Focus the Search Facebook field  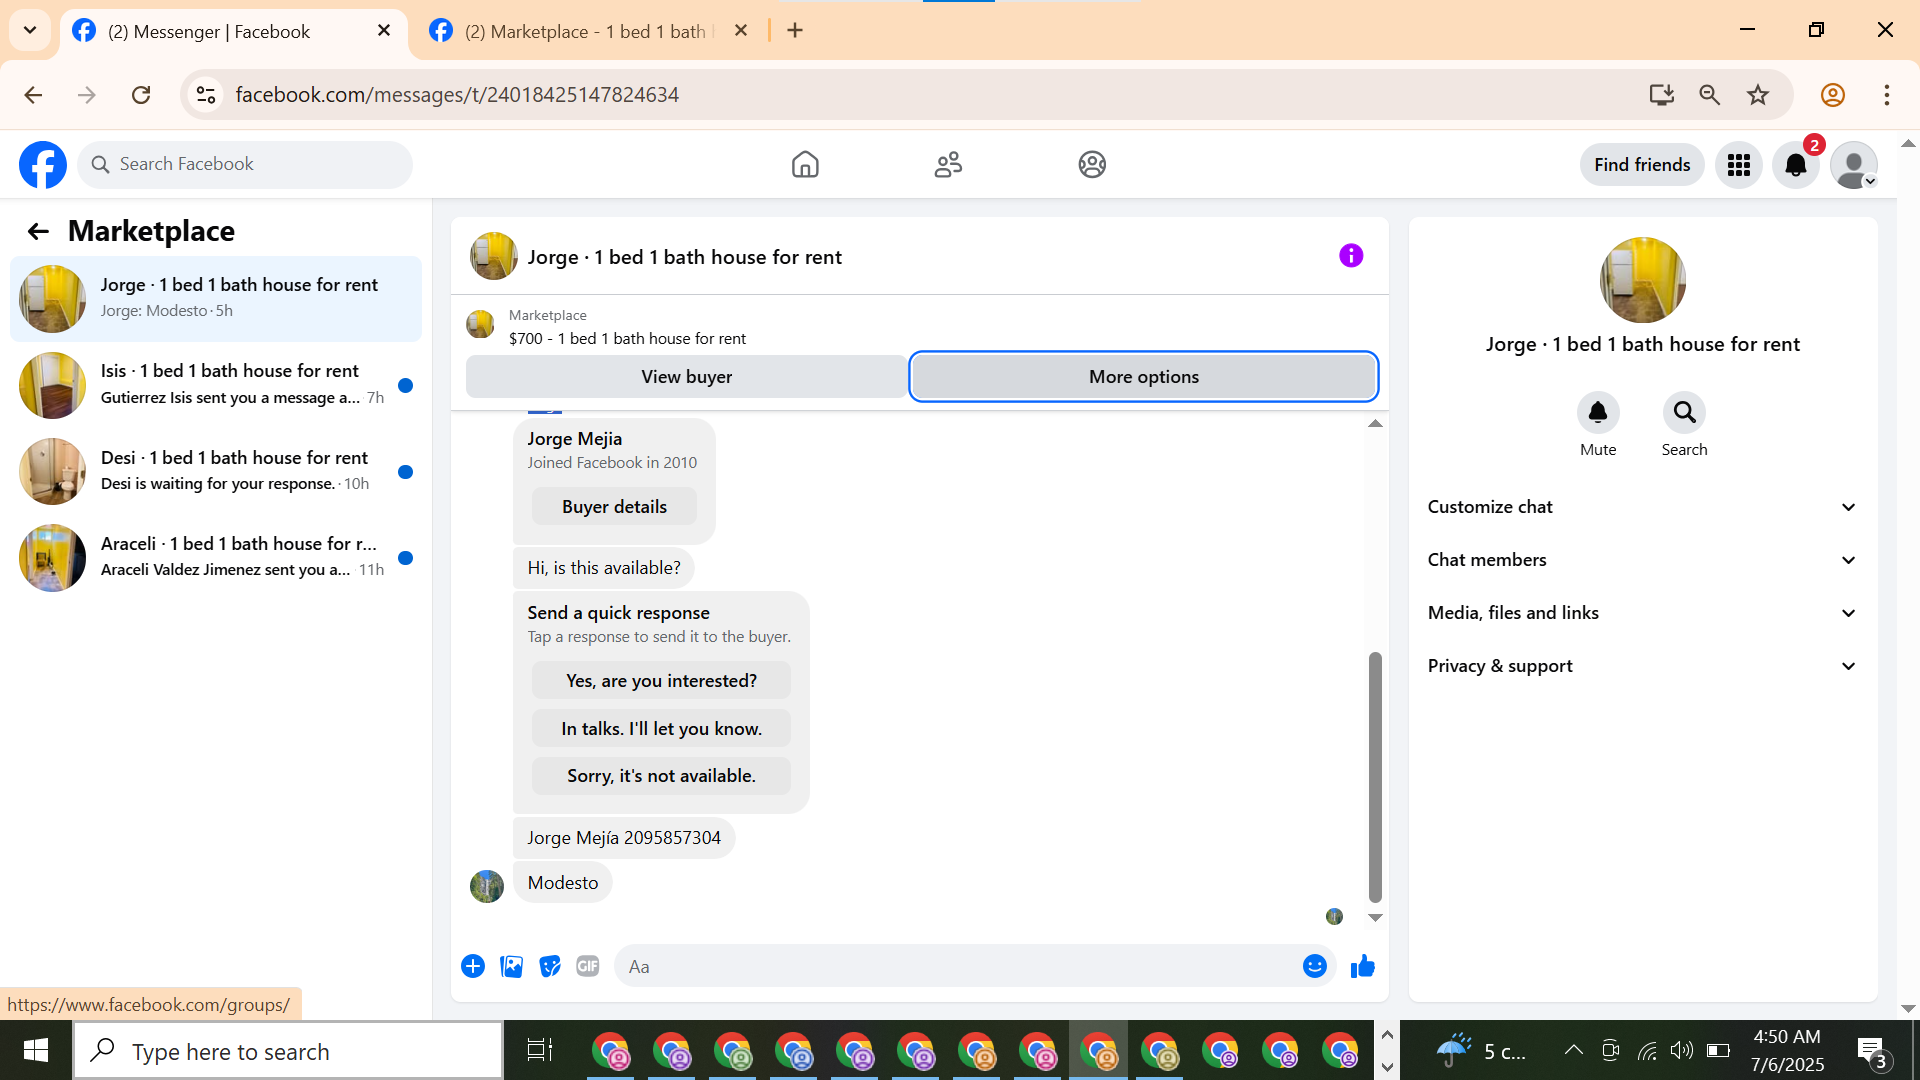point(245,164)
